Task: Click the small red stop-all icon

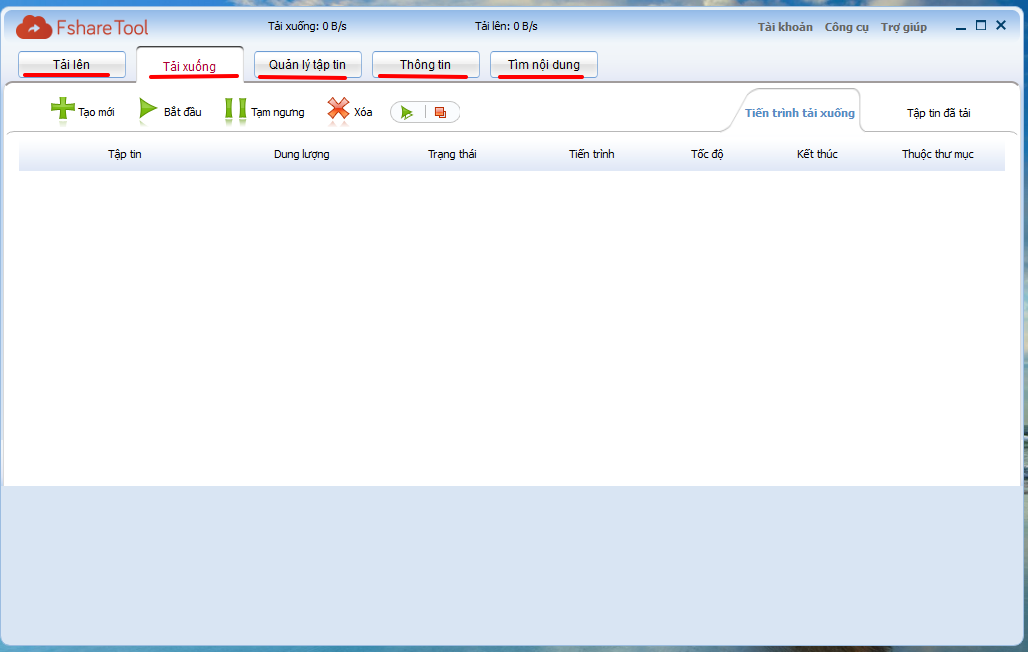Action: [x=441, y=113]
